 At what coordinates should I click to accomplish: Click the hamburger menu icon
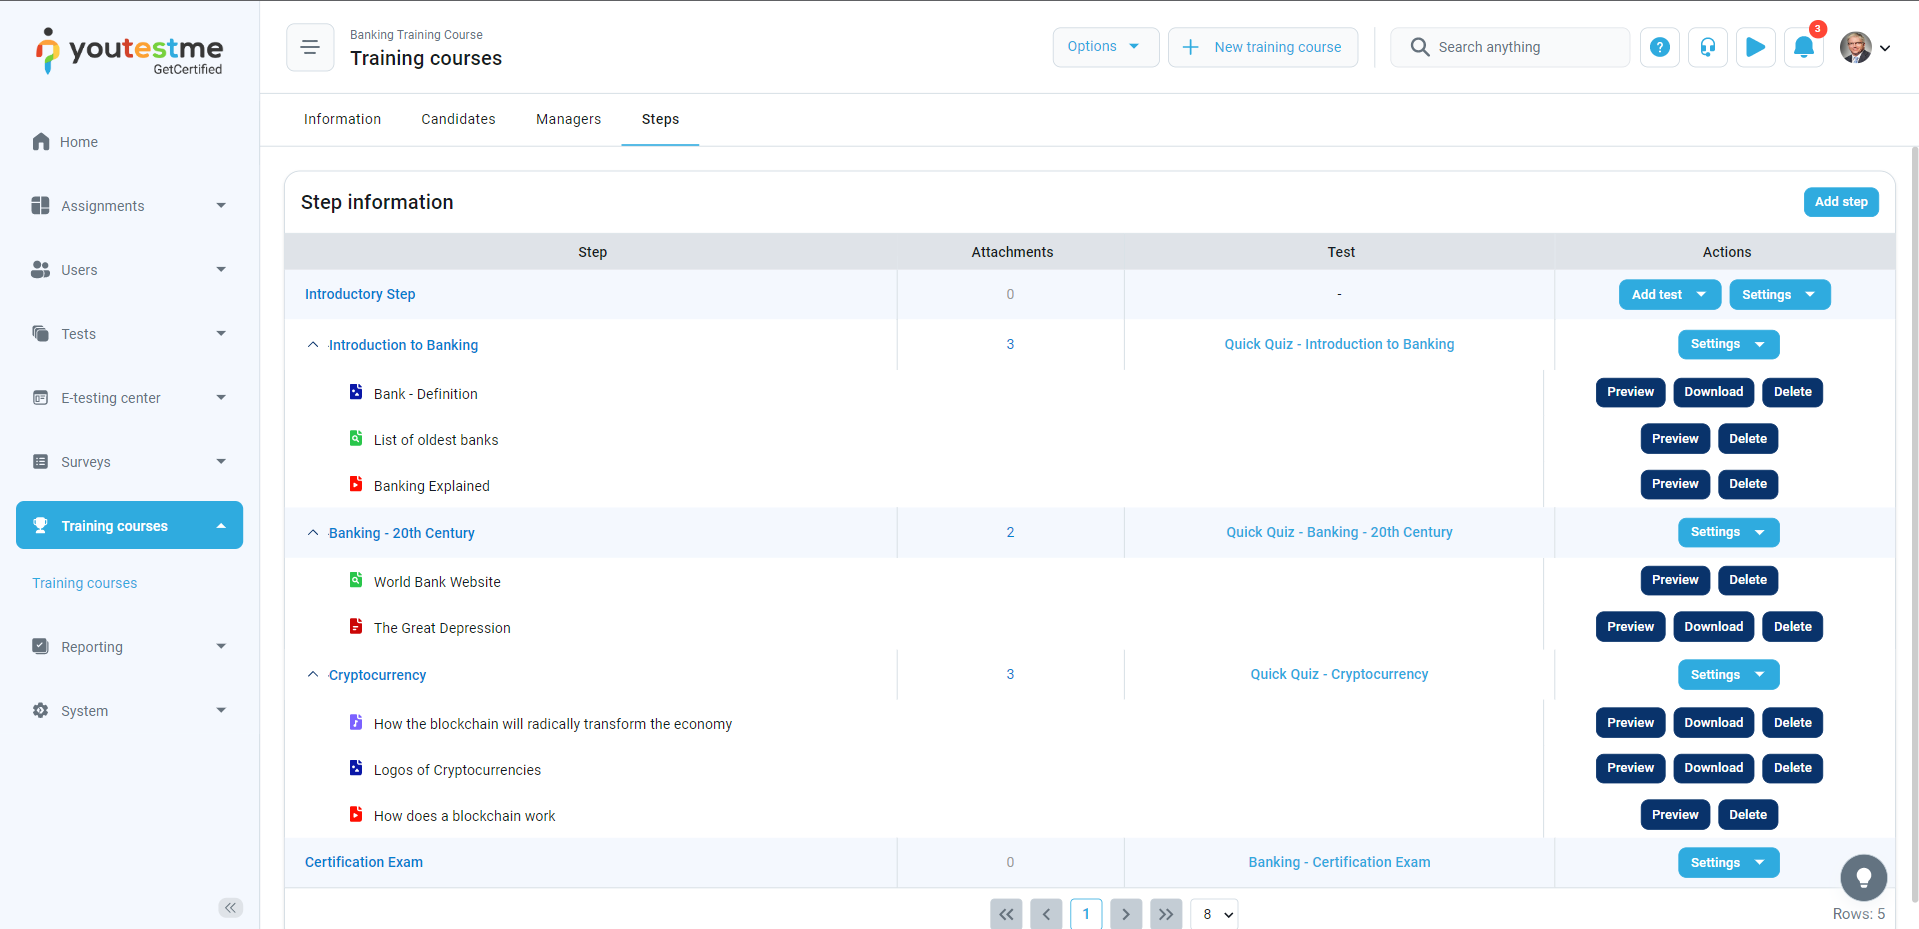point(310,47)
